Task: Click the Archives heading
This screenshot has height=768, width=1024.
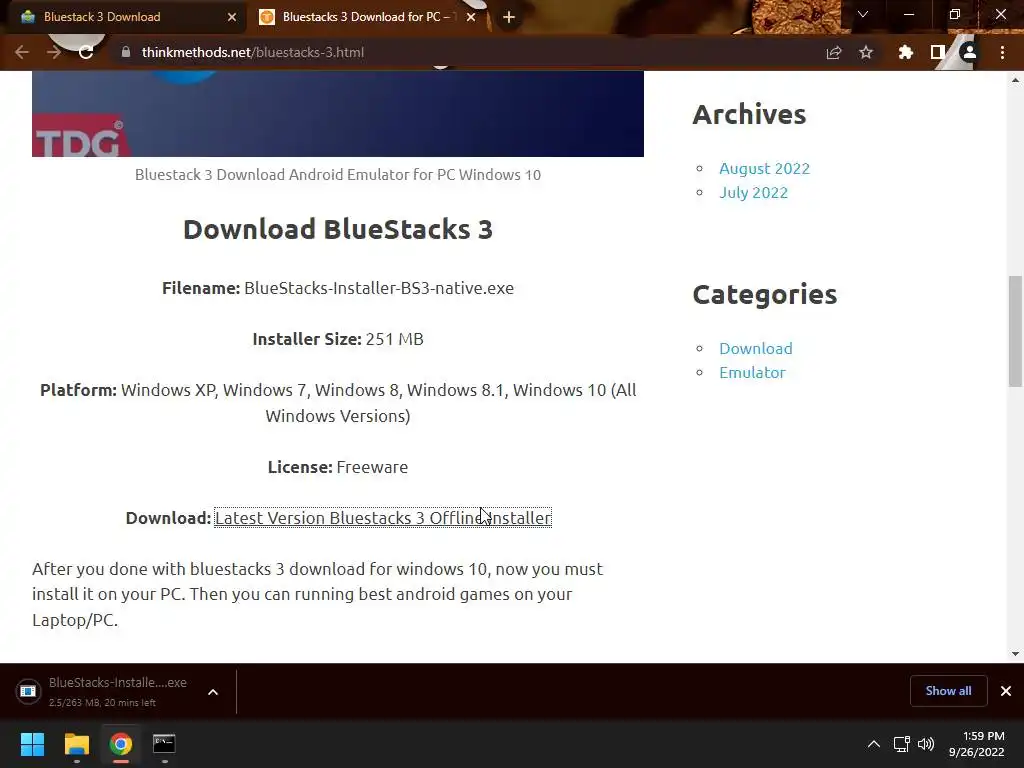Action: pos(749,114)
